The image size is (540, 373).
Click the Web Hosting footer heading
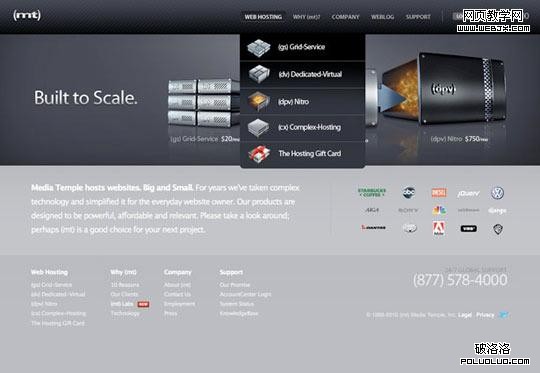(49, 272)
